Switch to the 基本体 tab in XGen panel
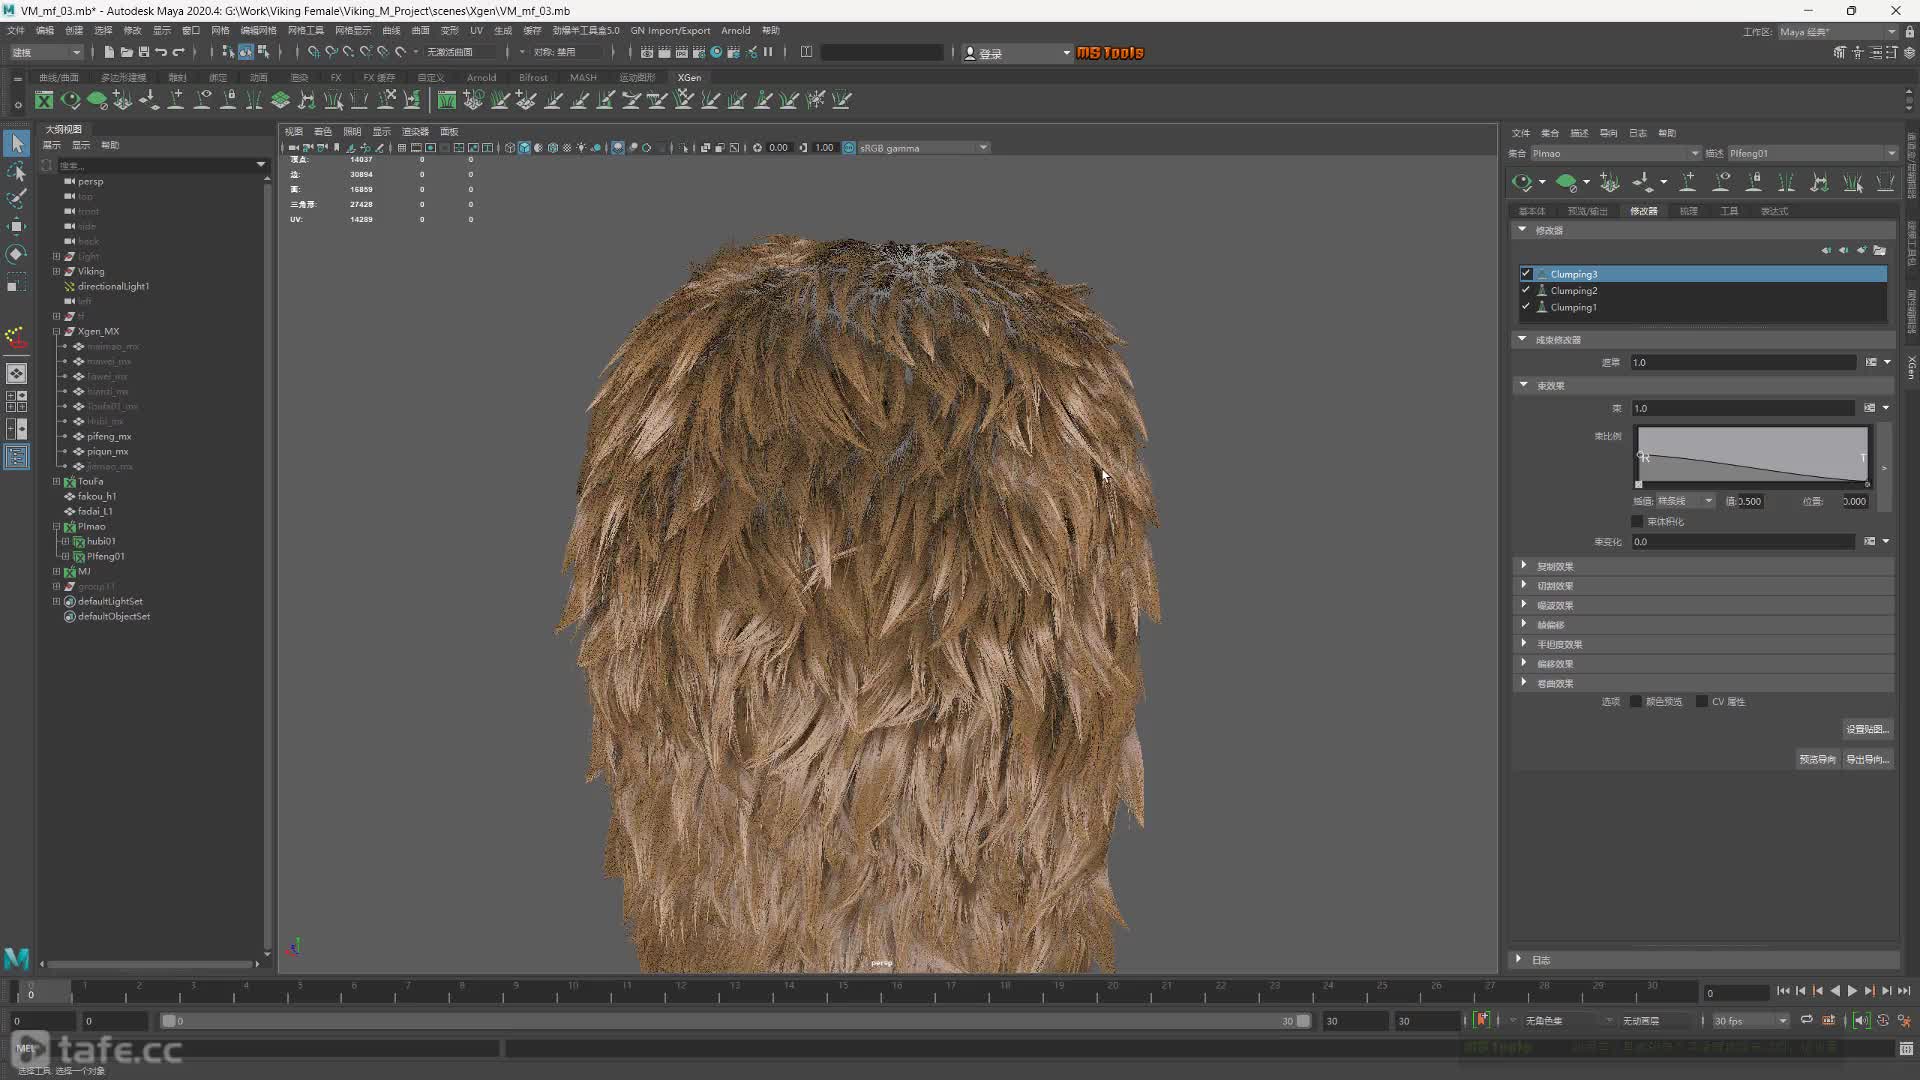The image size is (1920, 1080). click(1531, 211)
